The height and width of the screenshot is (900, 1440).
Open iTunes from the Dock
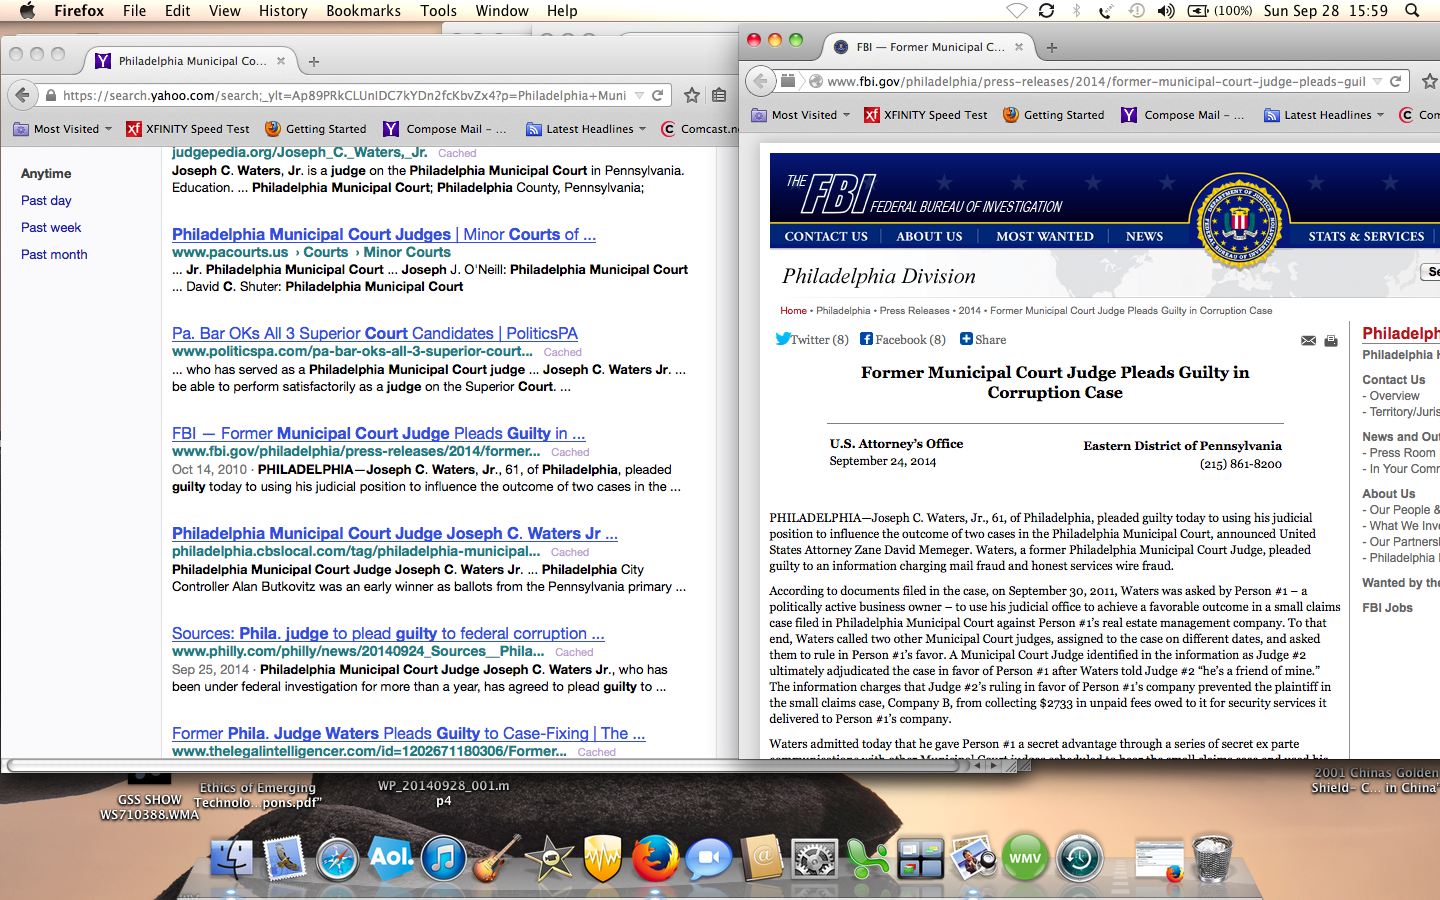pyautogui.click(x=444, y=859)
